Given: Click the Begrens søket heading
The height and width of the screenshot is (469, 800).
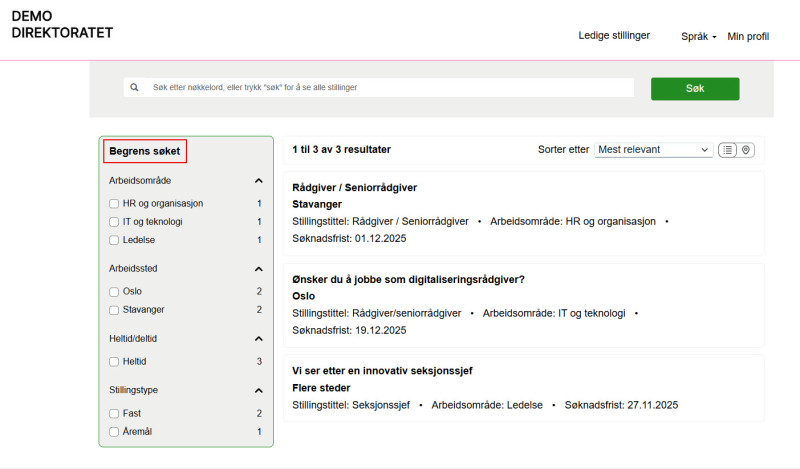Looking at the screenshot, I should click(x=145, y=151).
